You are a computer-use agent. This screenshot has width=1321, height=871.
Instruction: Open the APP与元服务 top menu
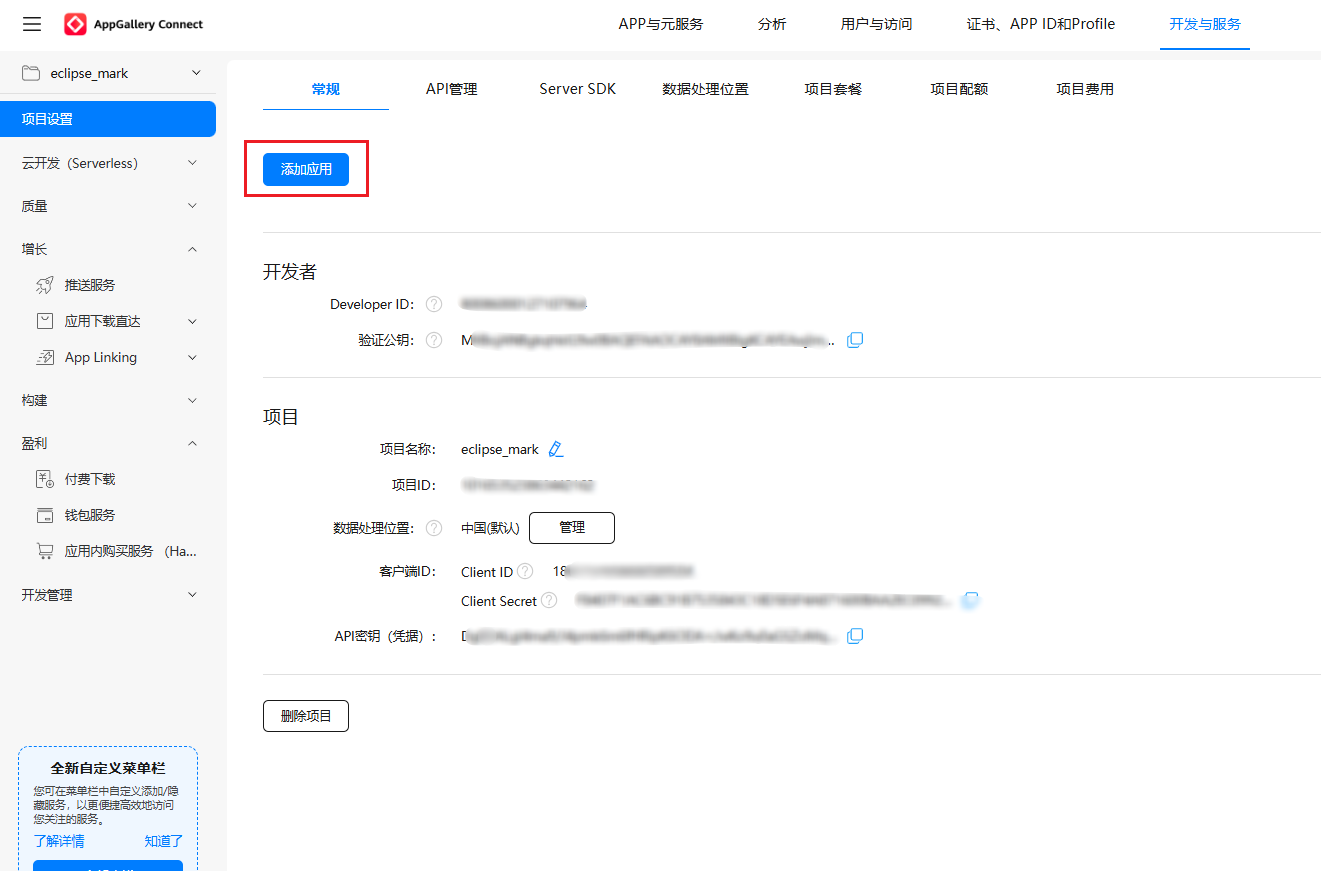coord(661,24)
